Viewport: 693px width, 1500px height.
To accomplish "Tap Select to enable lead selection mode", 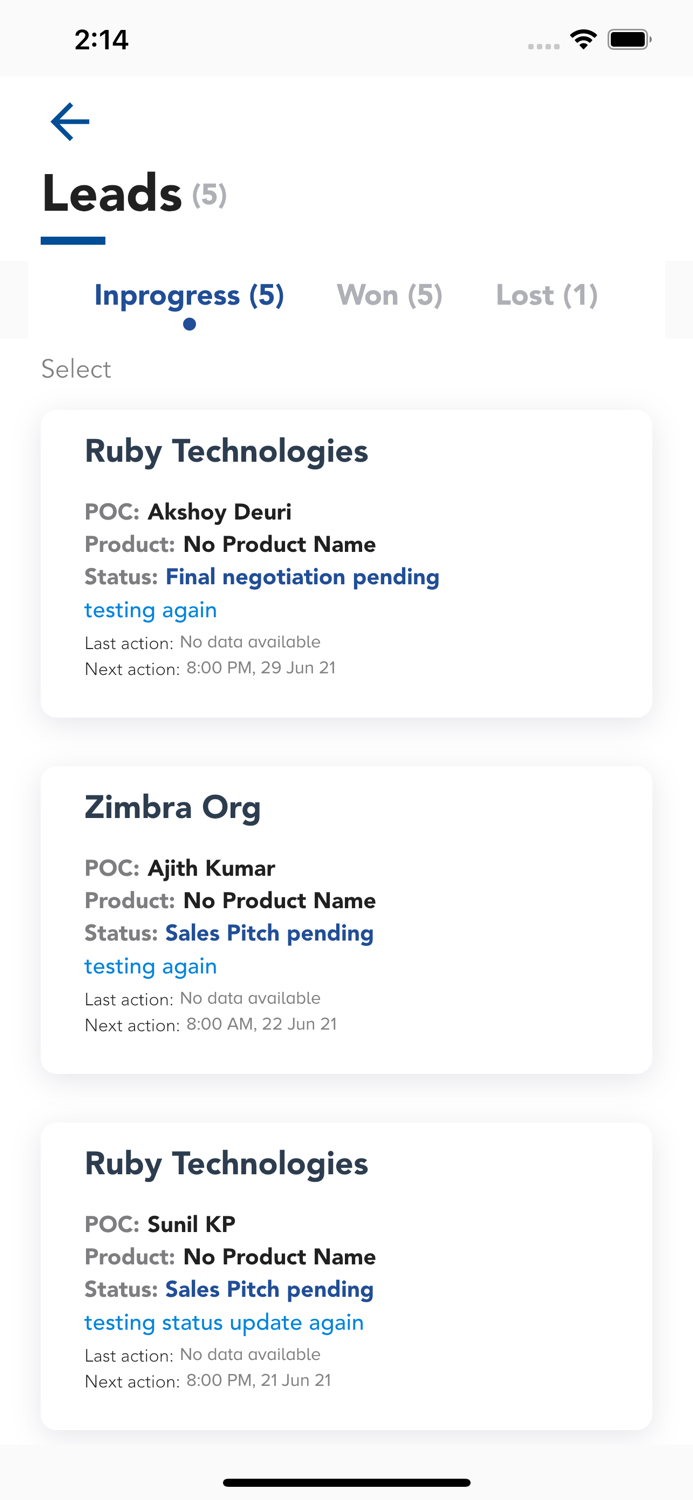I will 75,369.
